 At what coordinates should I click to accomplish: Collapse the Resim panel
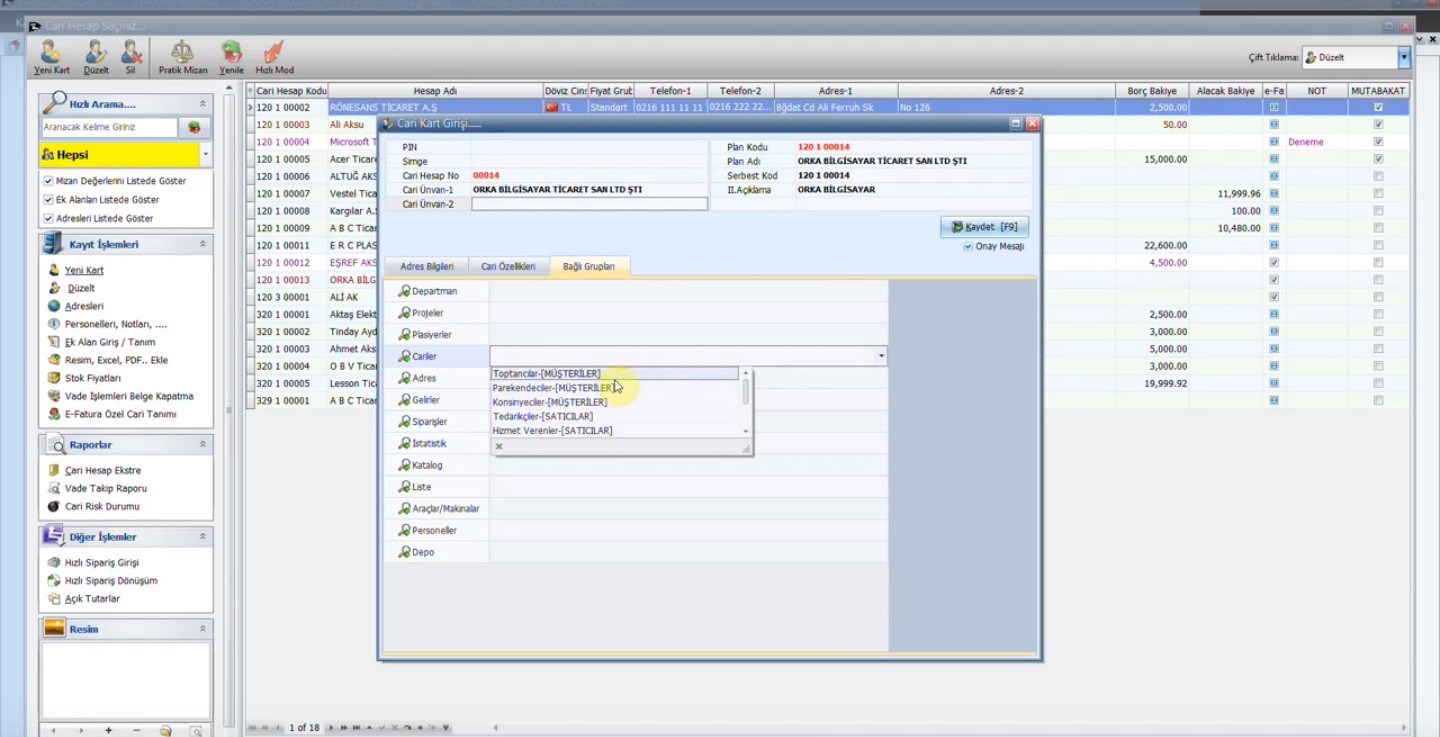coord(203,629)
